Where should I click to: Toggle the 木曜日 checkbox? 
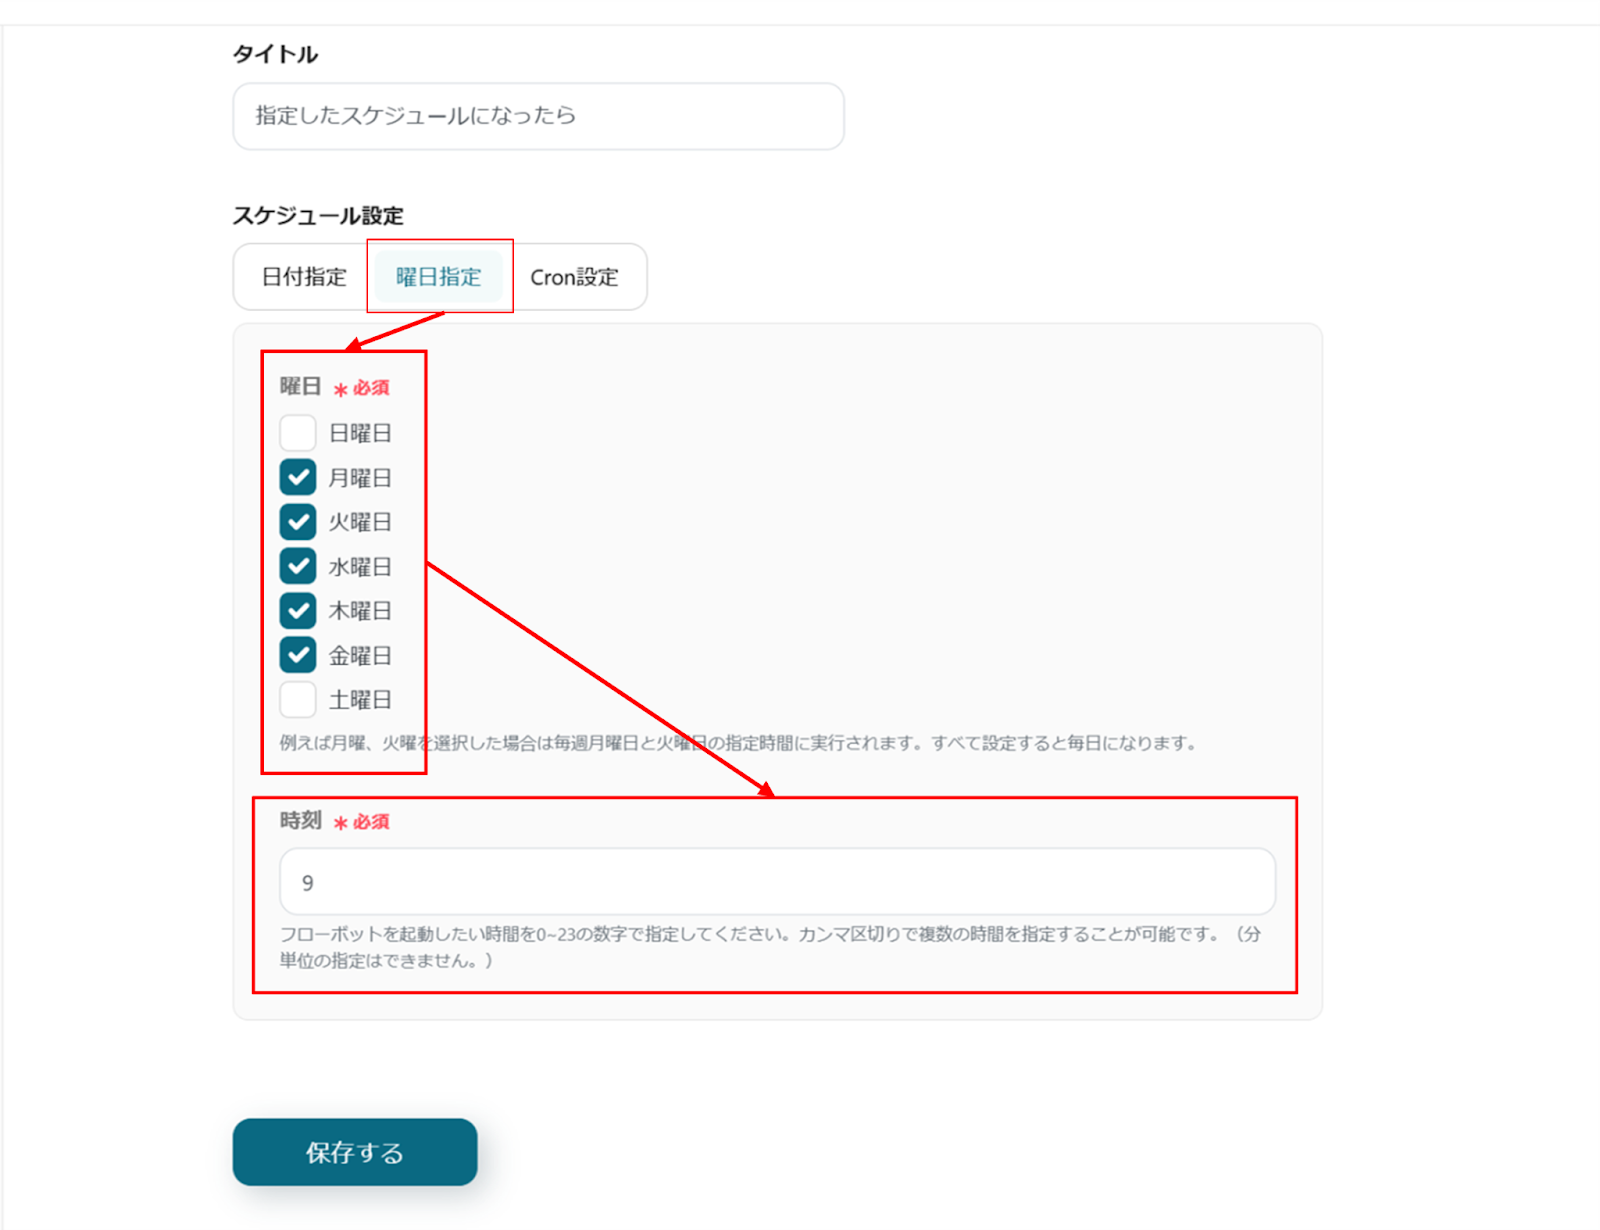click(298, 610)
